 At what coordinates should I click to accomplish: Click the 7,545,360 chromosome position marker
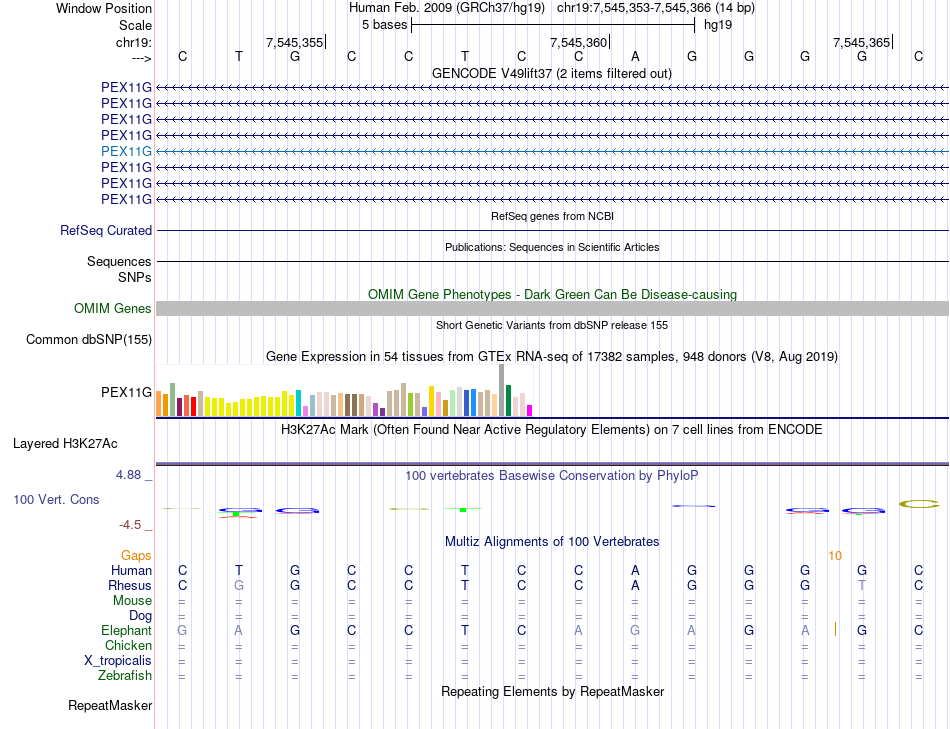click(579, 42)
